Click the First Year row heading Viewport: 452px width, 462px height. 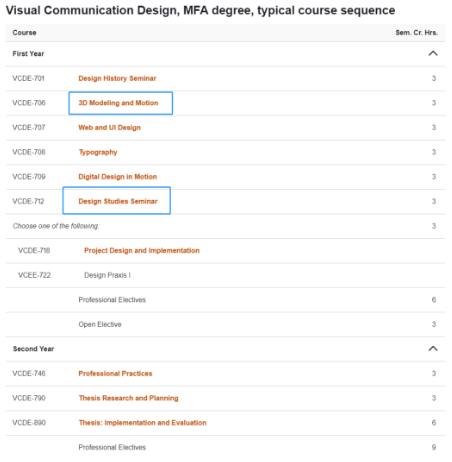[28, 54]
